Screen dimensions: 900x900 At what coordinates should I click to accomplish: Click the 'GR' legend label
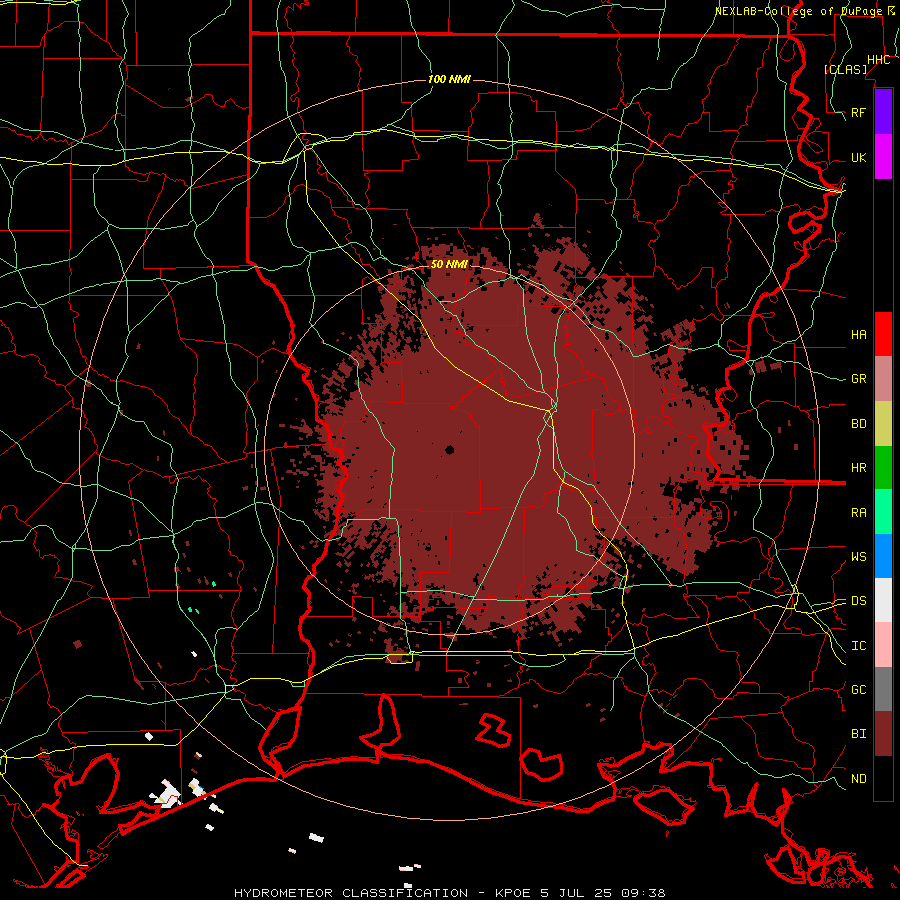[859, 379]
